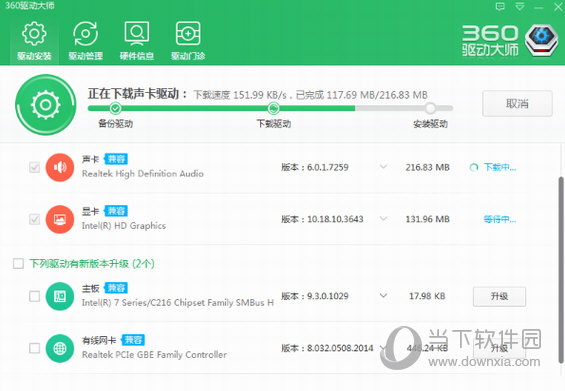This screenshot has height=391, width=565.
Task: Click the 下载中... status link
Action: click(x=499, y=167)
